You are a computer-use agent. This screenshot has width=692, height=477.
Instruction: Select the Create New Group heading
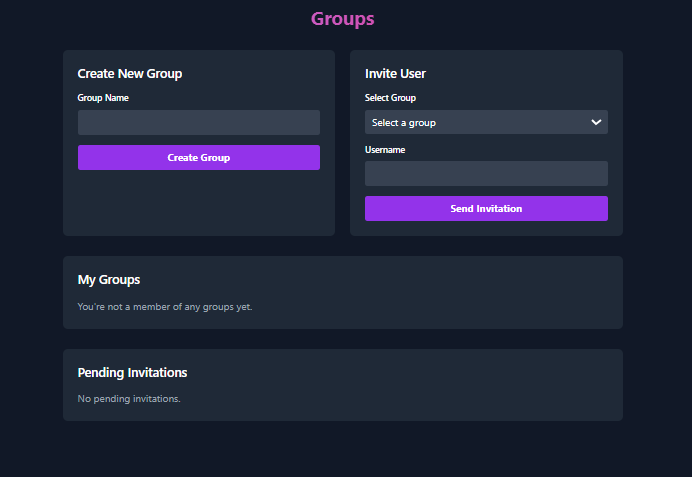(130, 74)
